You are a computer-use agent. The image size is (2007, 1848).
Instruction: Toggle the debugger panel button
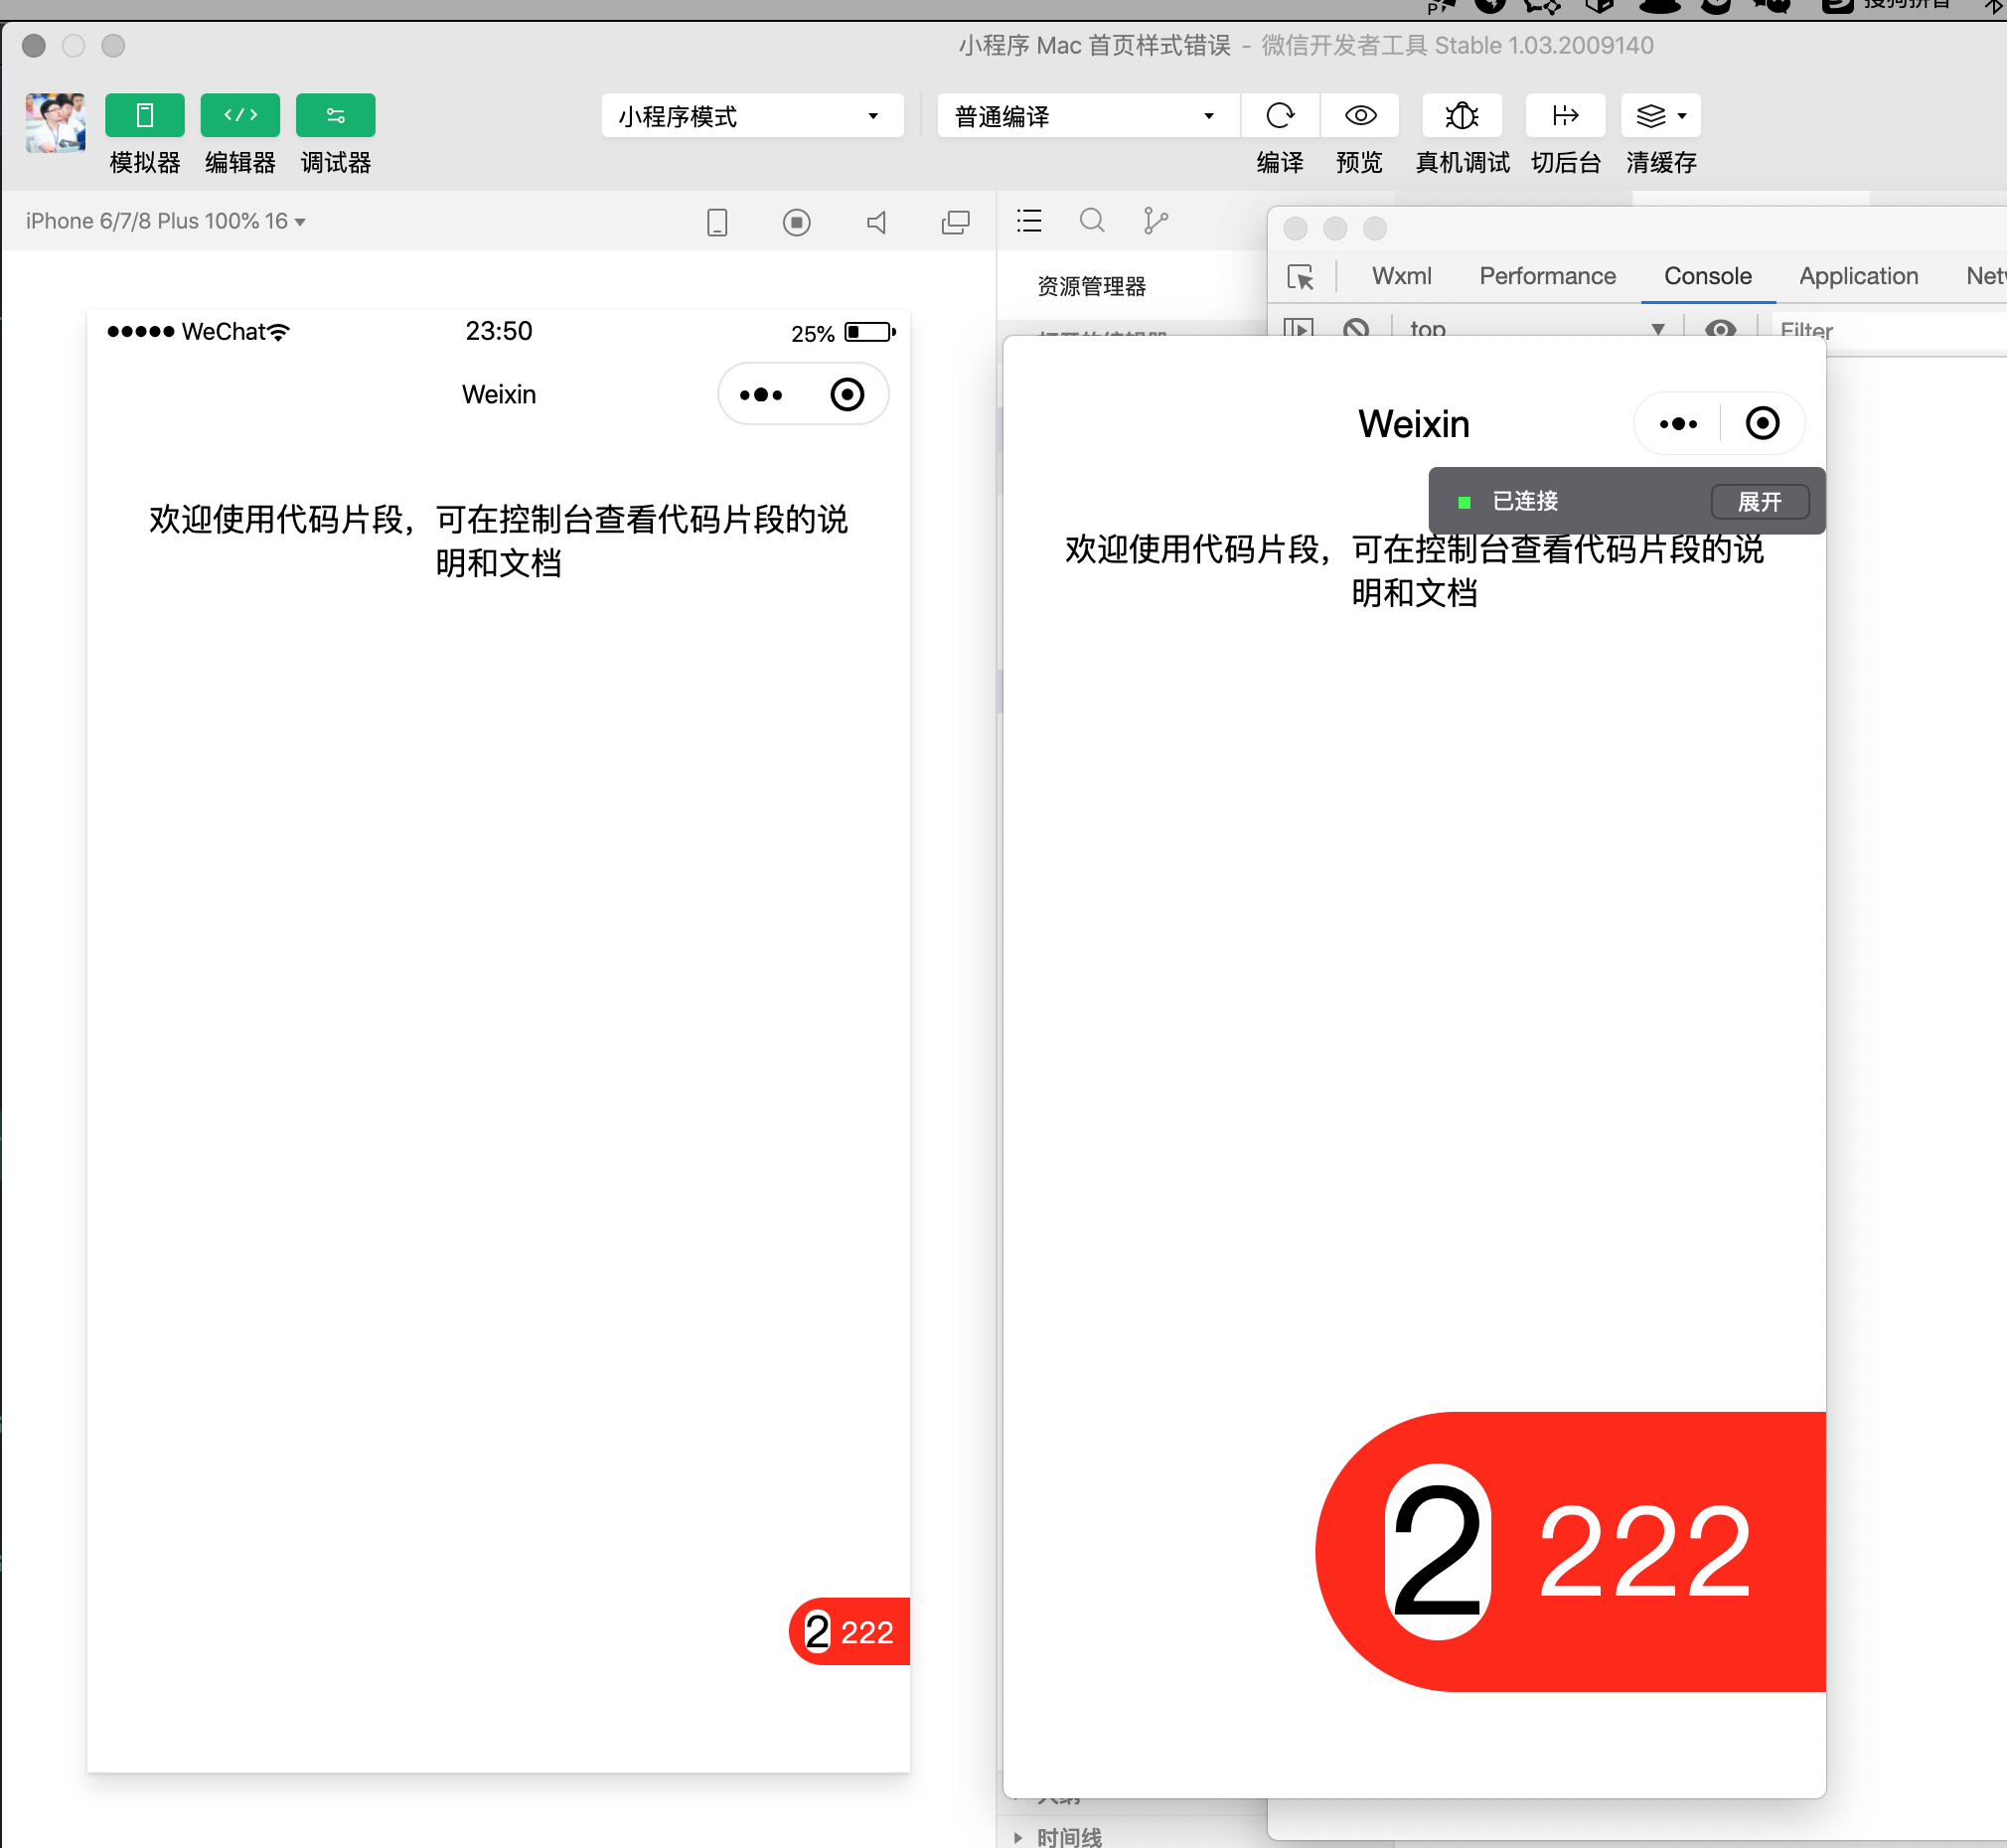(335, 116)
